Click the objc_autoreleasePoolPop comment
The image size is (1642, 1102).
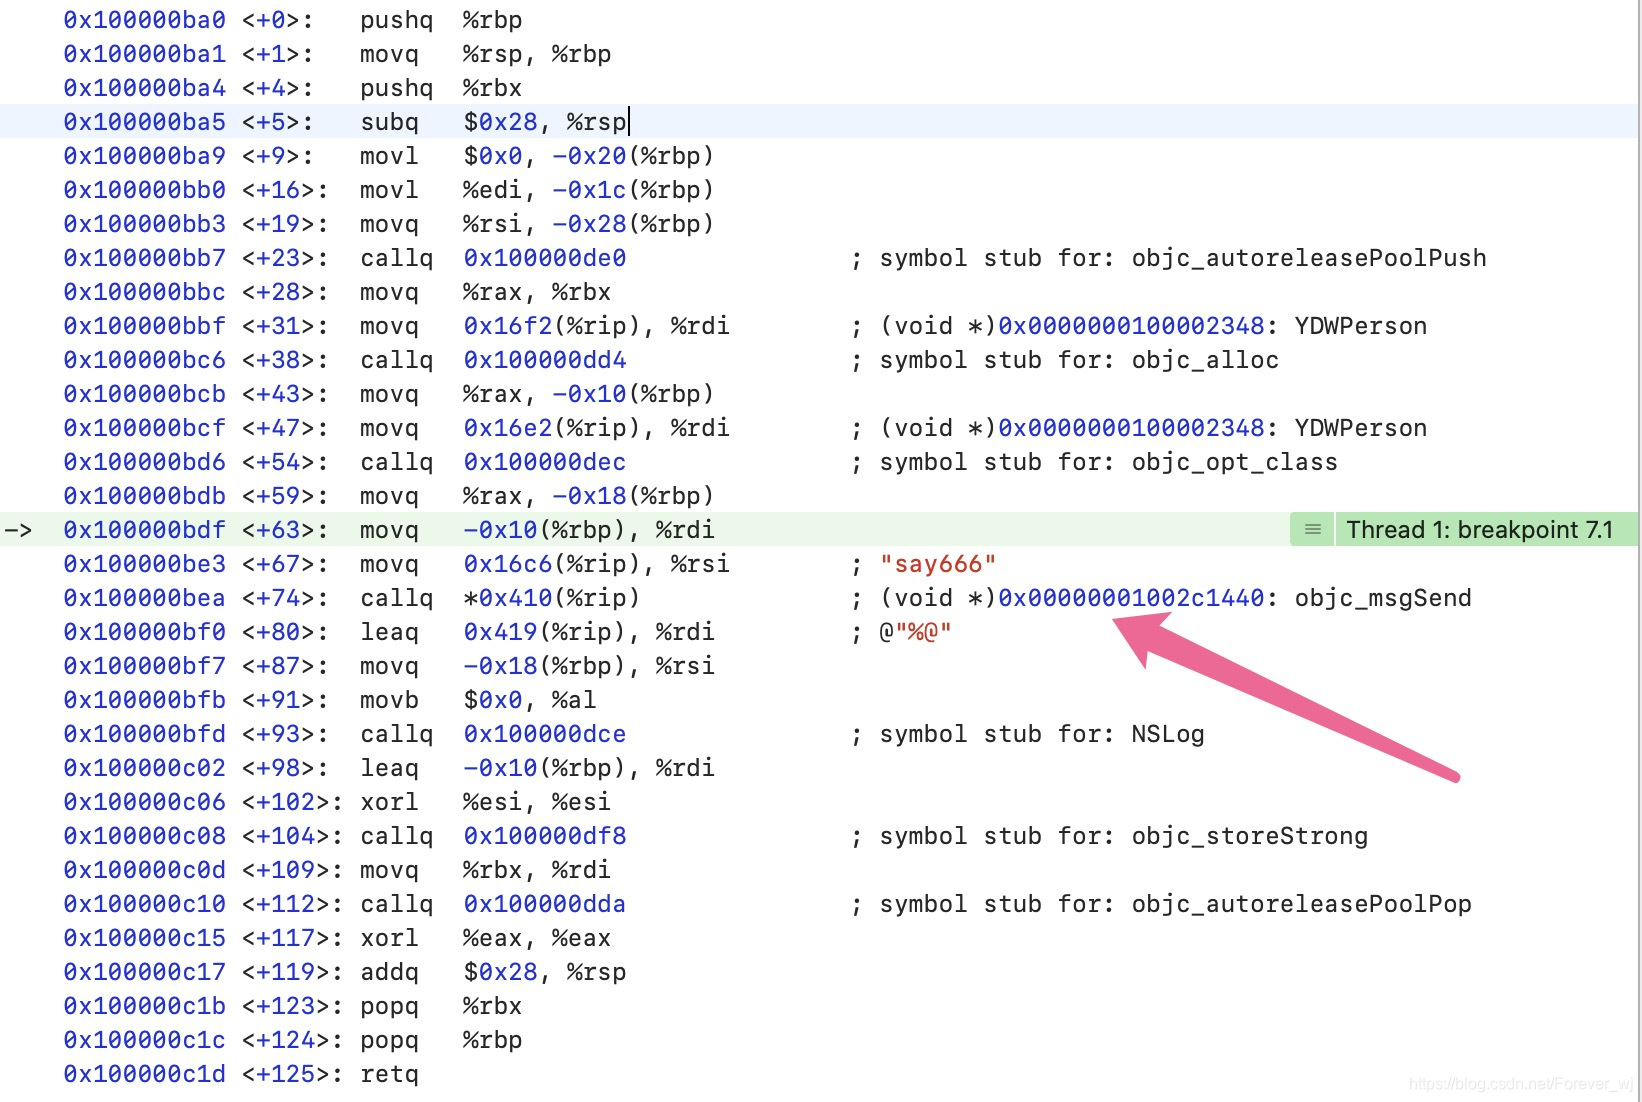point(1161,904)
